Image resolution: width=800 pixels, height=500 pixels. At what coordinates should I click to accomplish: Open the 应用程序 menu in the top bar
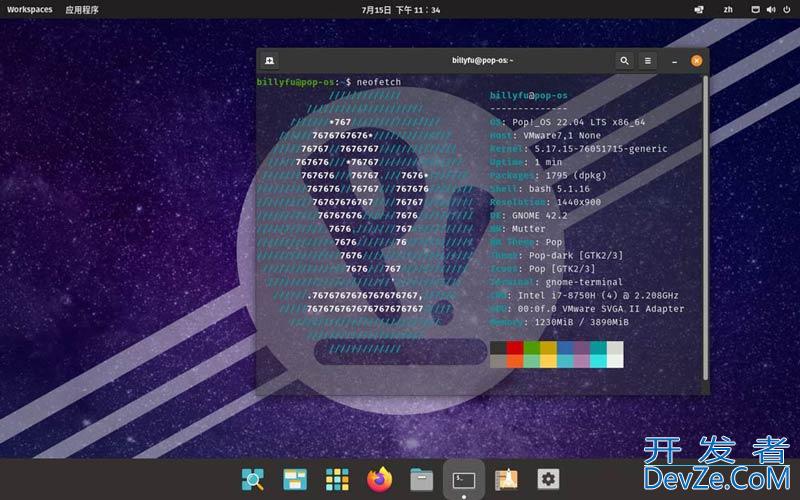pyautogui.click(x=82, y=10)
